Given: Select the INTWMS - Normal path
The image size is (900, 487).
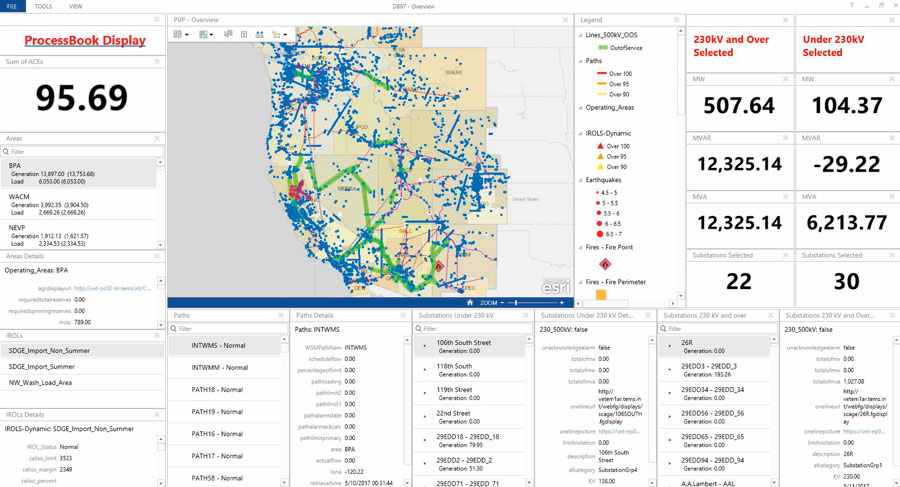Looking at the screenshot, I should [224, 346].
